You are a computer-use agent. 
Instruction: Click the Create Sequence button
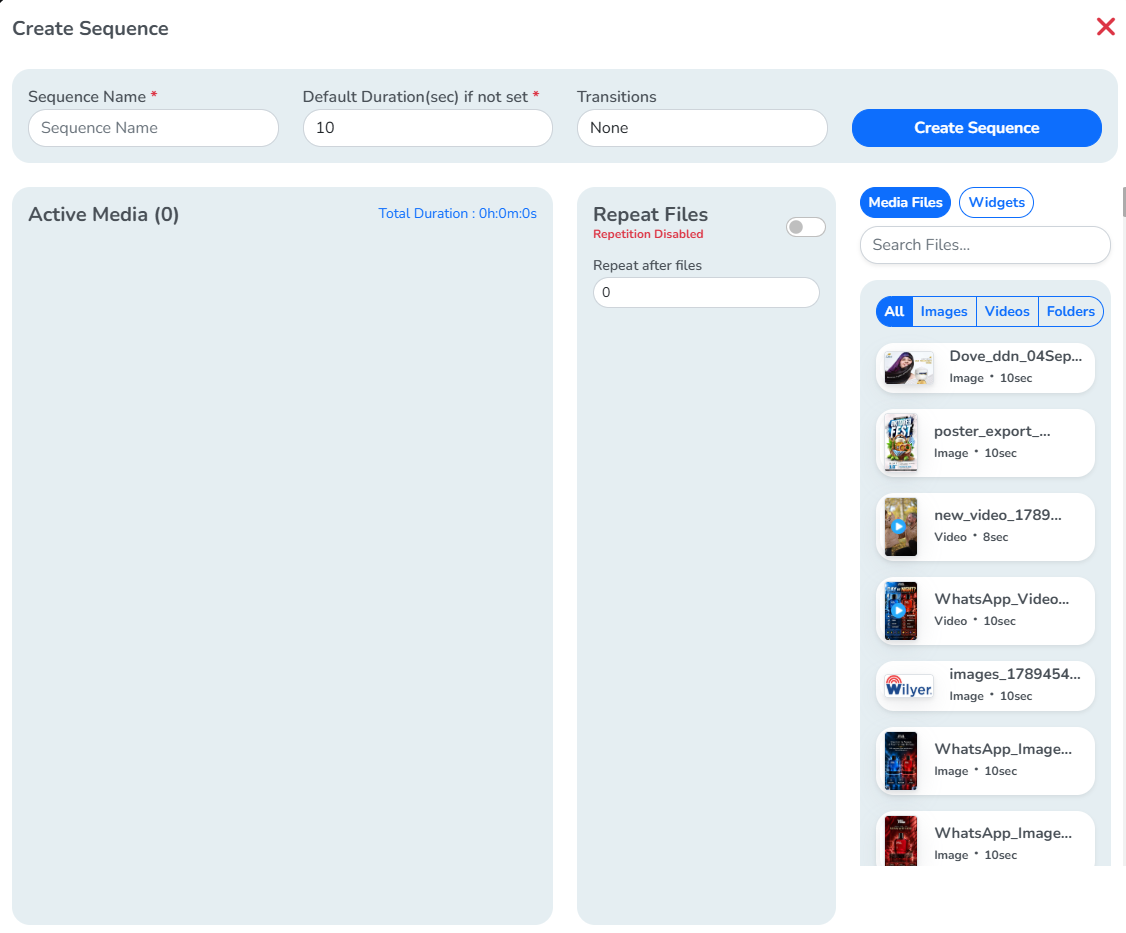[x=977, y=128]
